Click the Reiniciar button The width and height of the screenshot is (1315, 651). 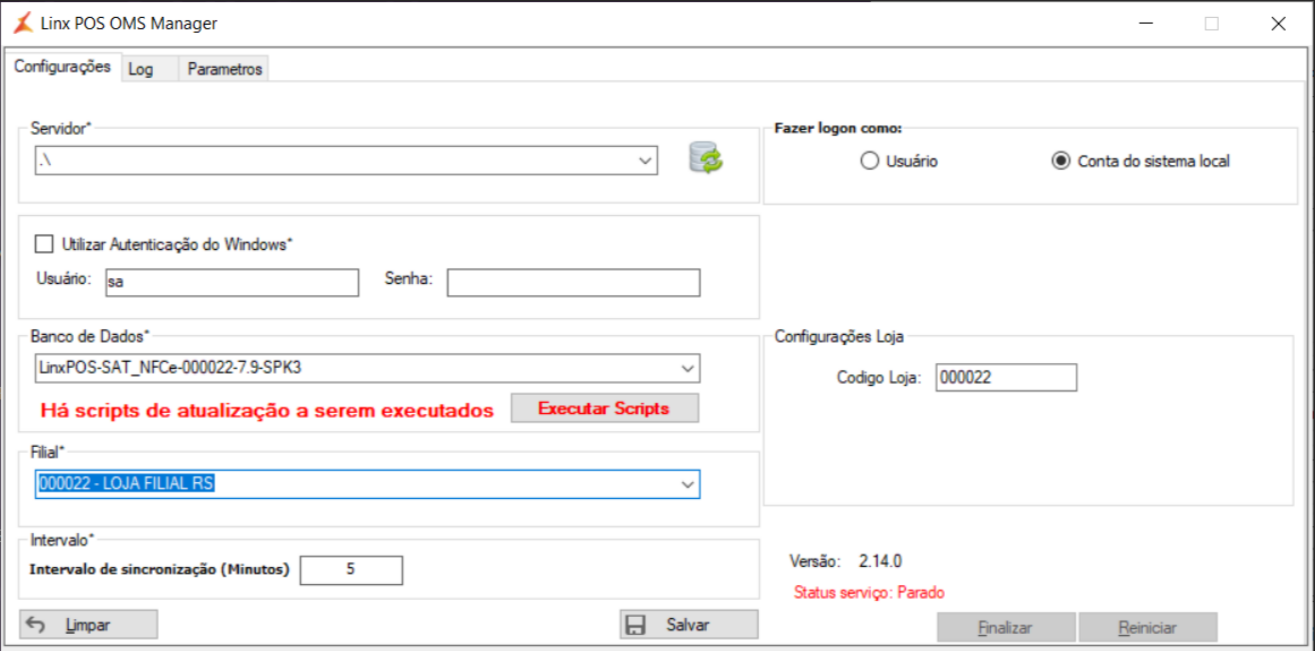click(1148, 628)
